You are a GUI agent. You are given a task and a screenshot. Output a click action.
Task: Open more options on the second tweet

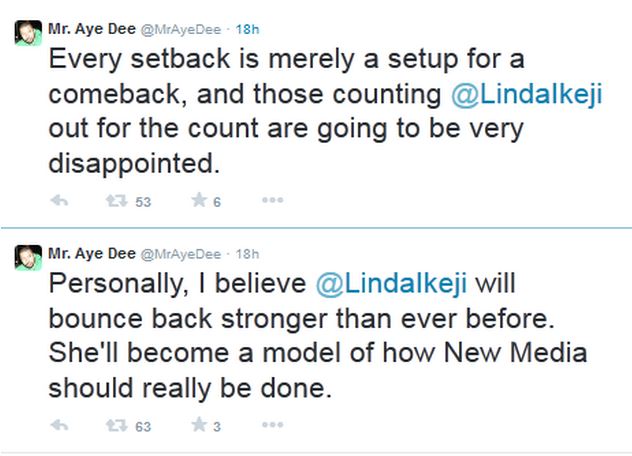coord(272,426)
